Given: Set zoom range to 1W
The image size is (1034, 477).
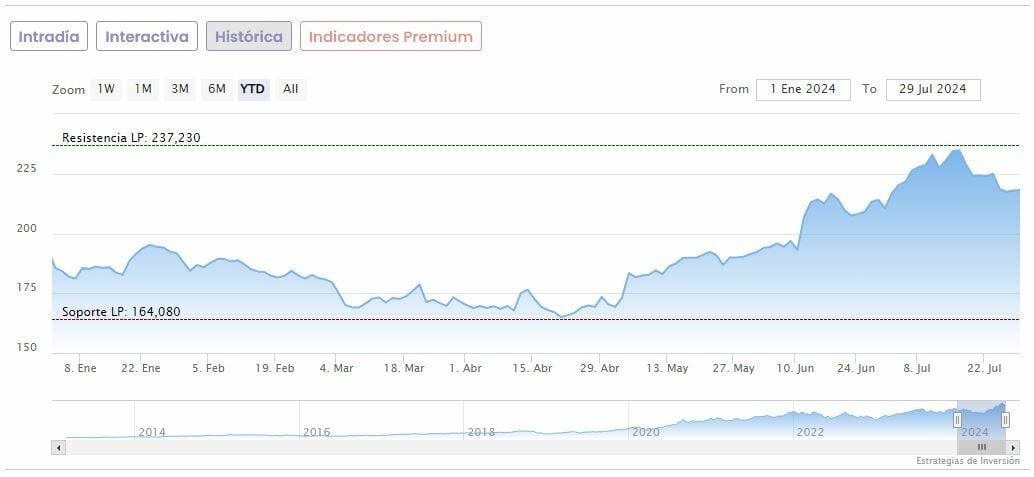Looking at the screenshot, I should tap(106, 89).
